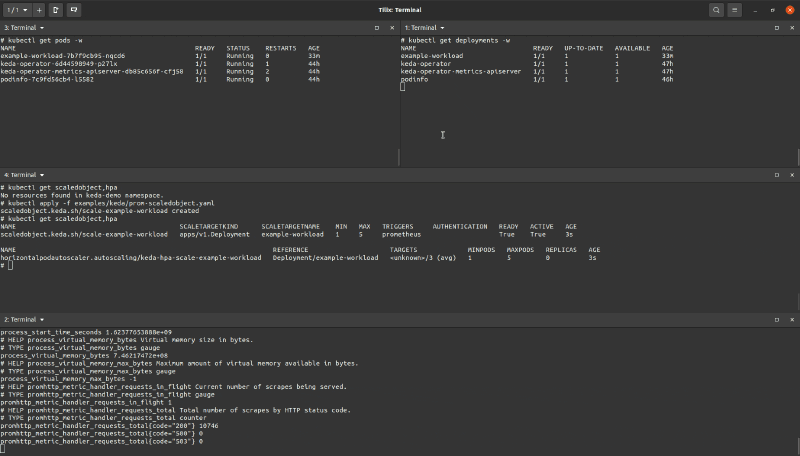Viewport: 800px width, 456px height.
Task: Minimize the Tilix window
Action: coord(755,10)
